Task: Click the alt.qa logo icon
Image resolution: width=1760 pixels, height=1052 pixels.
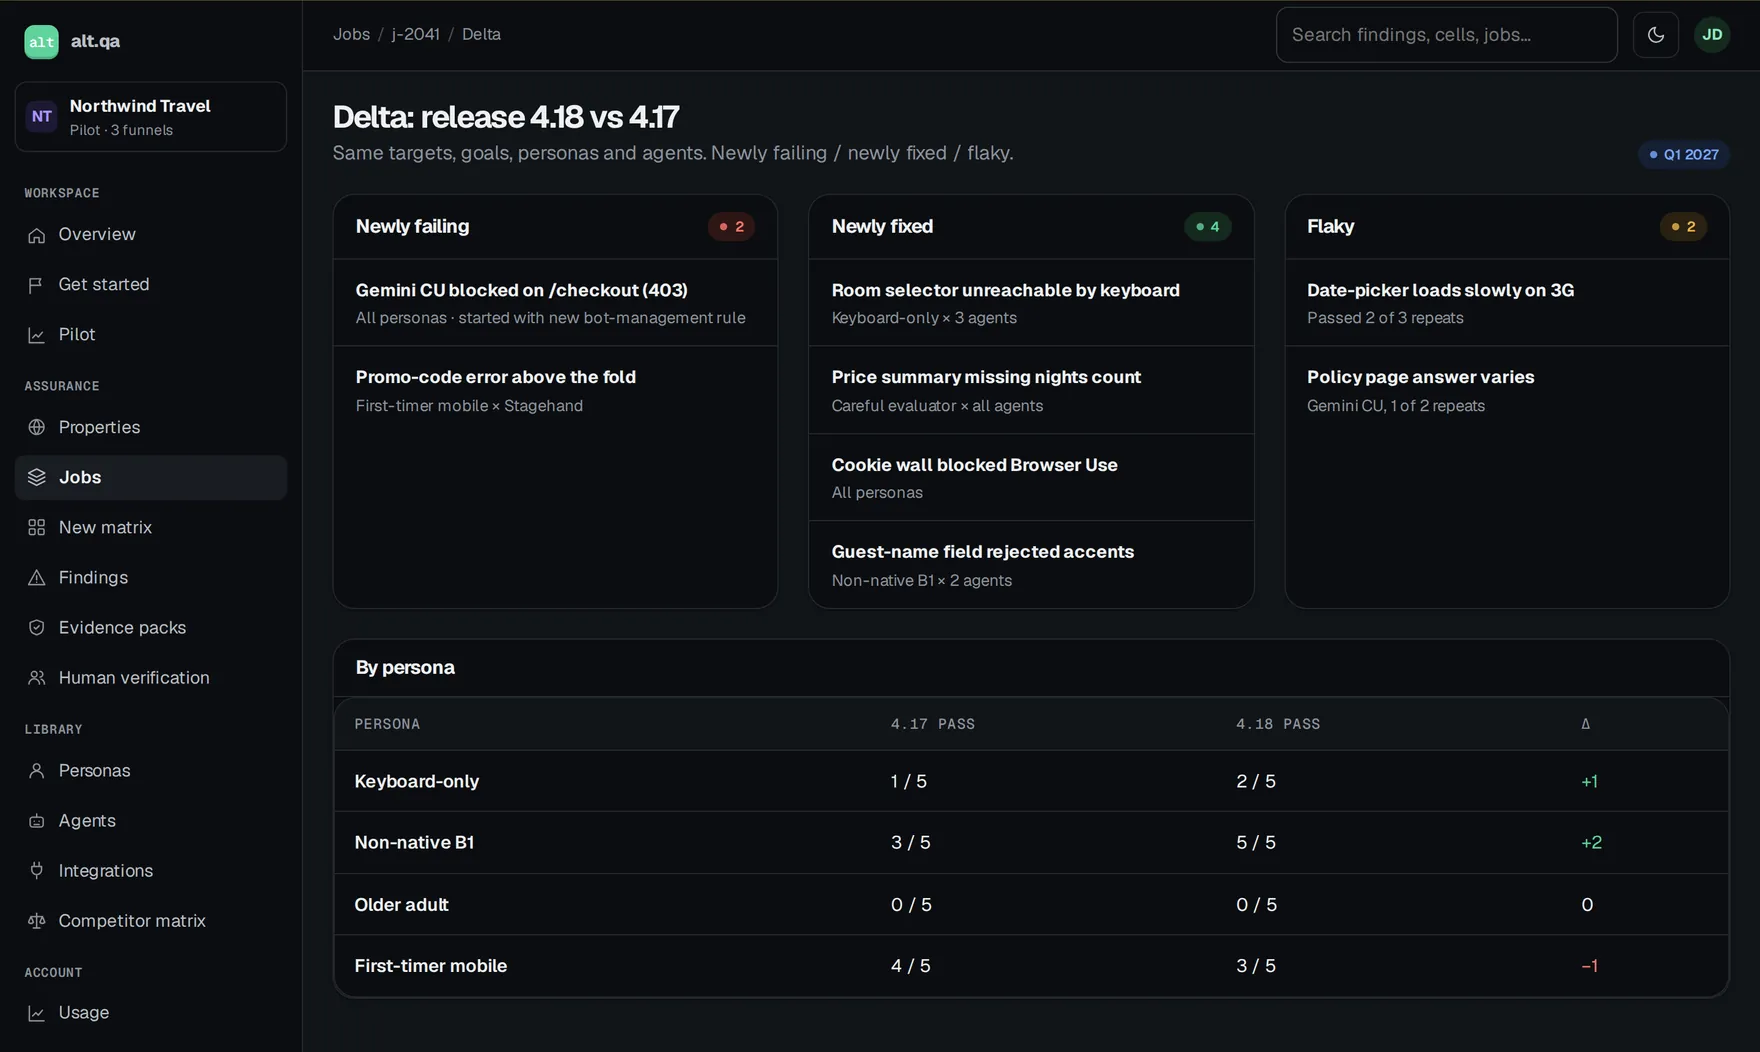Action: pyautogui.click(x=41, y=42)
